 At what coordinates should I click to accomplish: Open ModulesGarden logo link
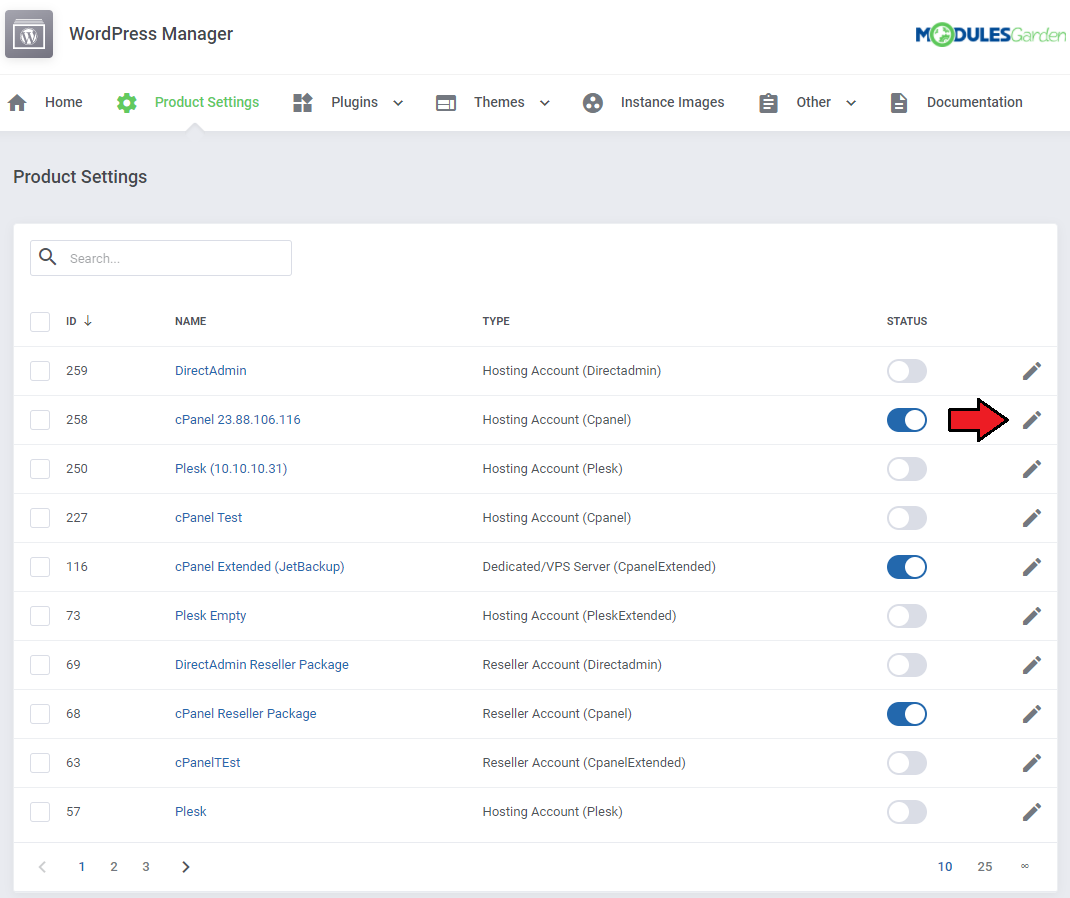coord(990,34)
